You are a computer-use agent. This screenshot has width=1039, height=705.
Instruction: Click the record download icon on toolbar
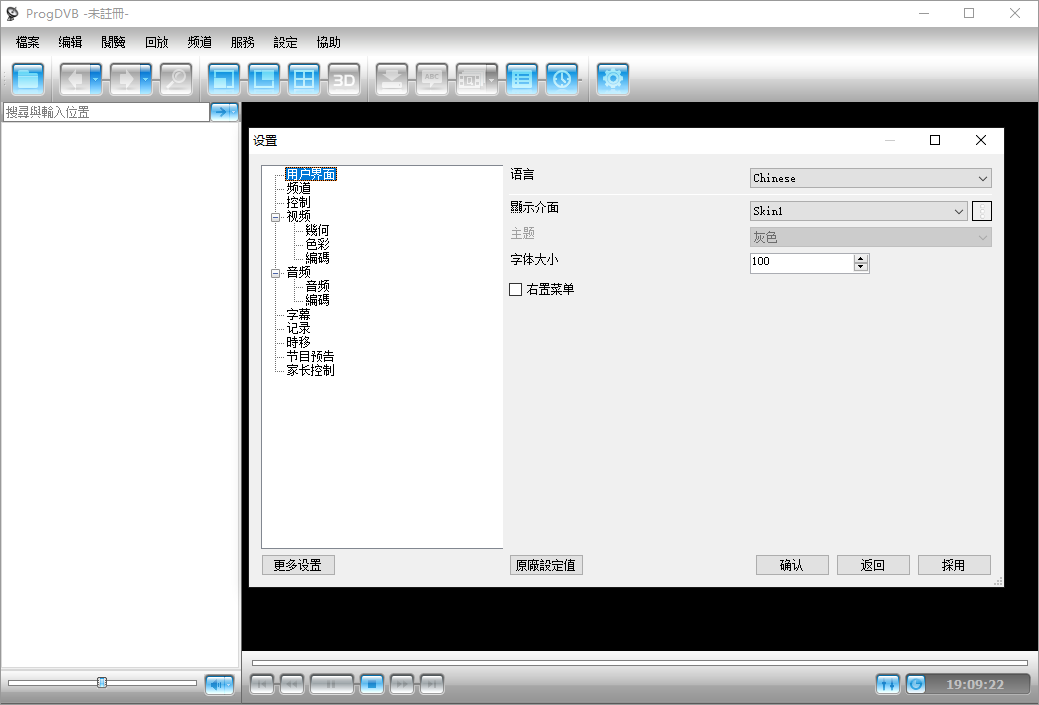tap(391, 78)
